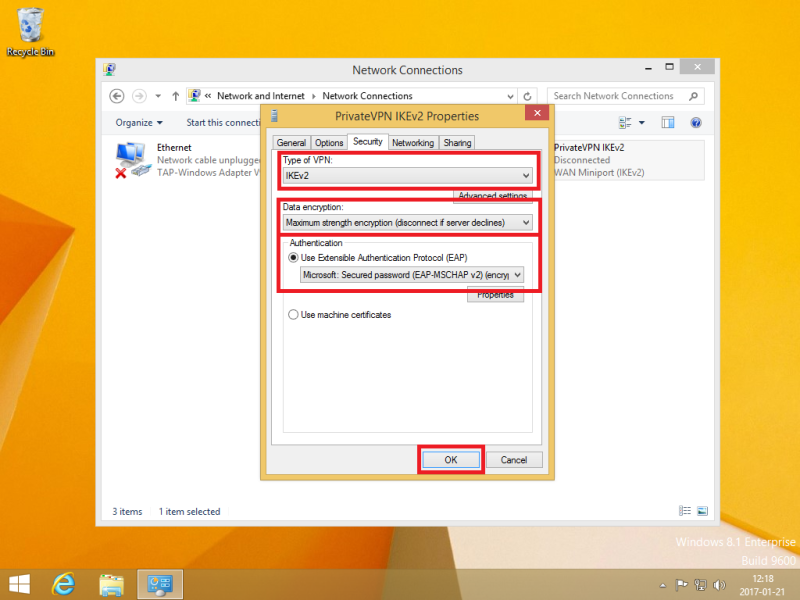Select Use Extensible Authentication Protocol radio button
Screen dimensions: 800x600
(293, 257)
